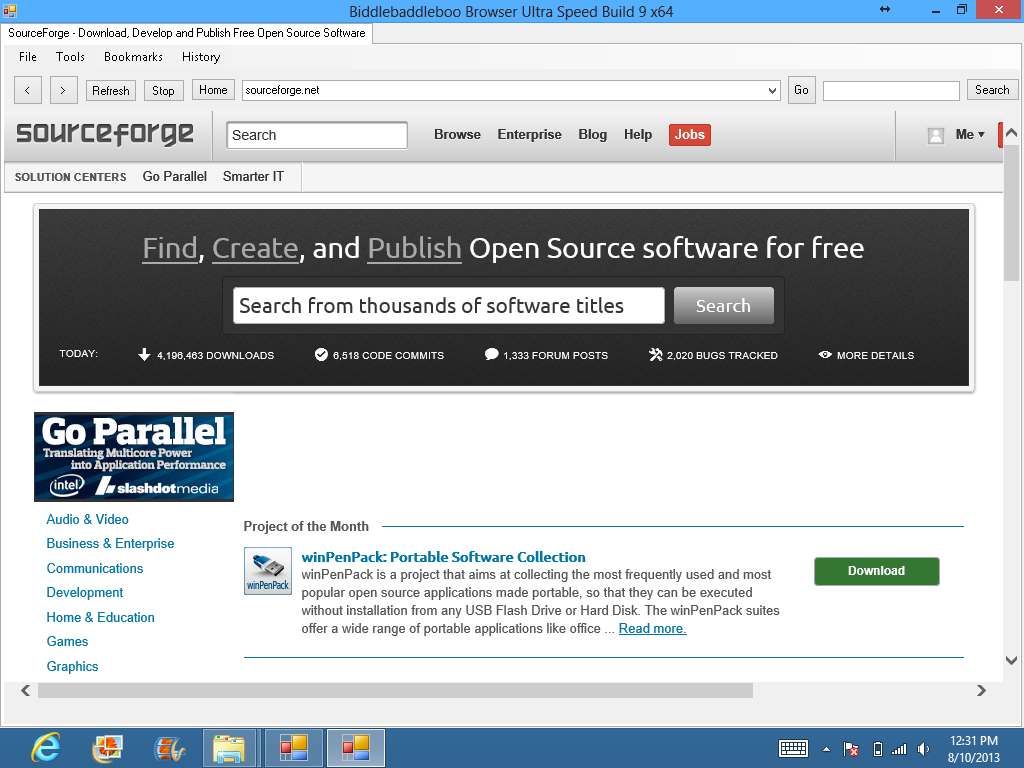Image resolution: width=1024 pixels, height=768 pixels.
Task: Click the green Download button
Action: [x=876, y=571]
